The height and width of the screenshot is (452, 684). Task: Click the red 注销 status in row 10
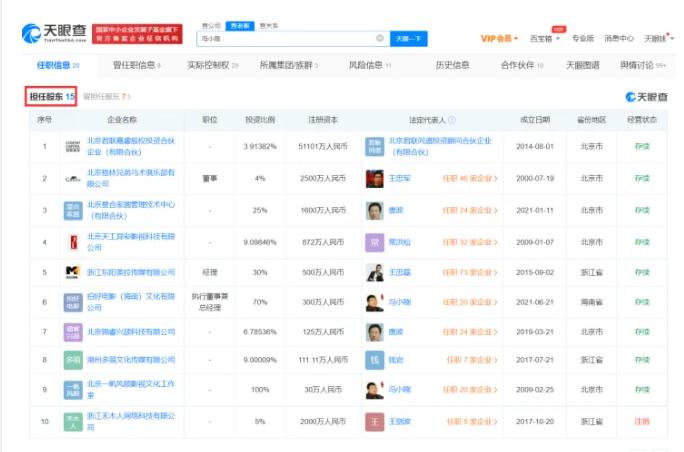(x=642, y=421)
